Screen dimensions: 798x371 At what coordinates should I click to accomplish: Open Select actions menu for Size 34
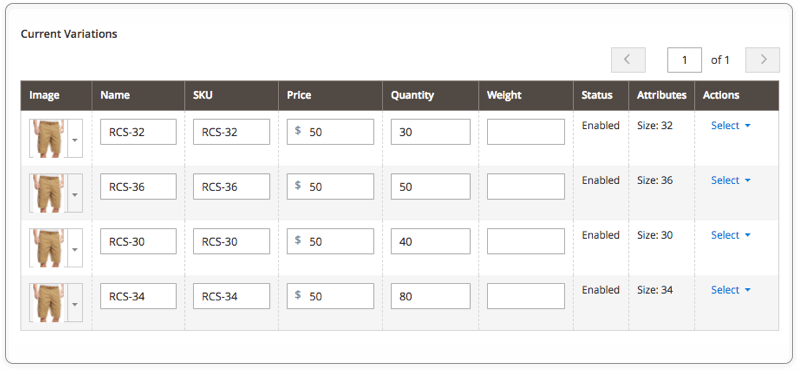coord(731,290)
